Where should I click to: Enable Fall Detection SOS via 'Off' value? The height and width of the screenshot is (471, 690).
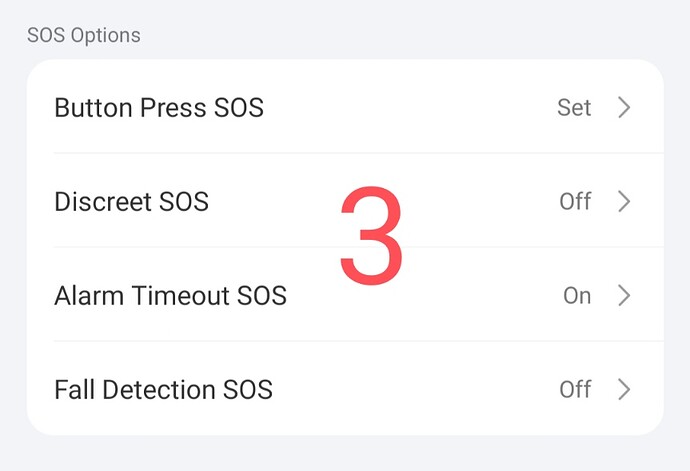point(575,389)
